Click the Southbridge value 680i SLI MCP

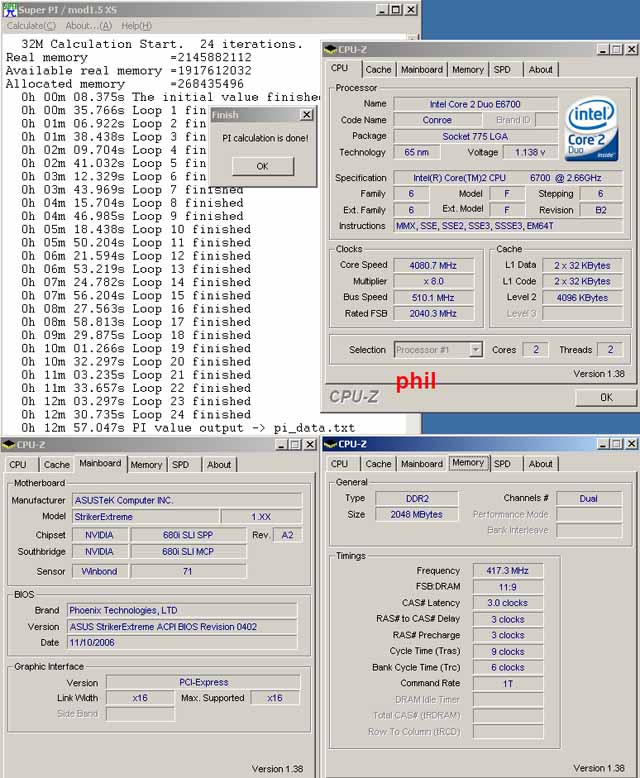[x=188, y=552]
